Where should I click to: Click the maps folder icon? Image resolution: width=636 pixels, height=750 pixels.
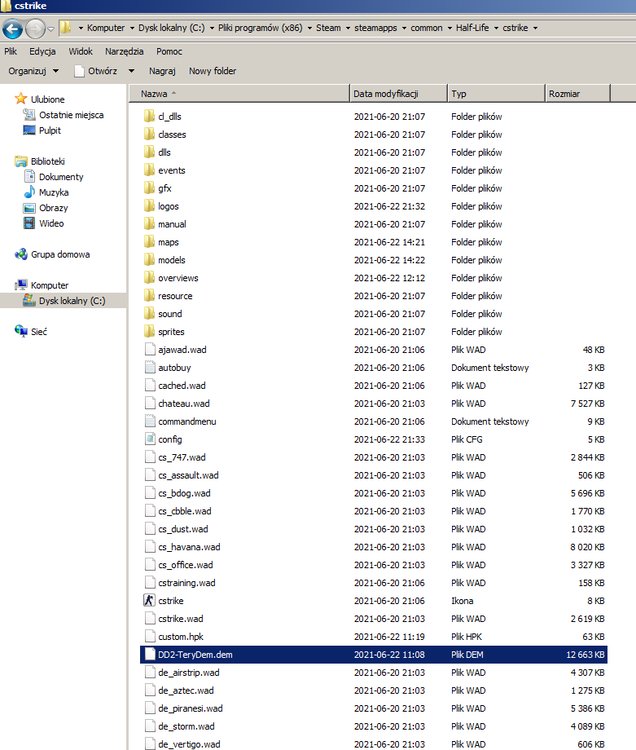tap(149, 242)
